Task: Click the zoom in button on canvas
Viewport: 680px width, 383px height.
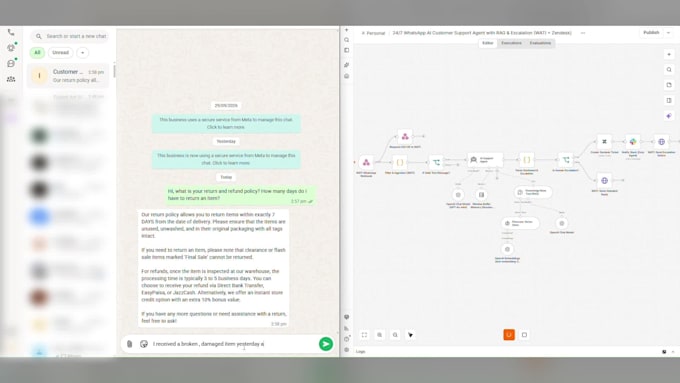Action: click(x=379, y=335)
